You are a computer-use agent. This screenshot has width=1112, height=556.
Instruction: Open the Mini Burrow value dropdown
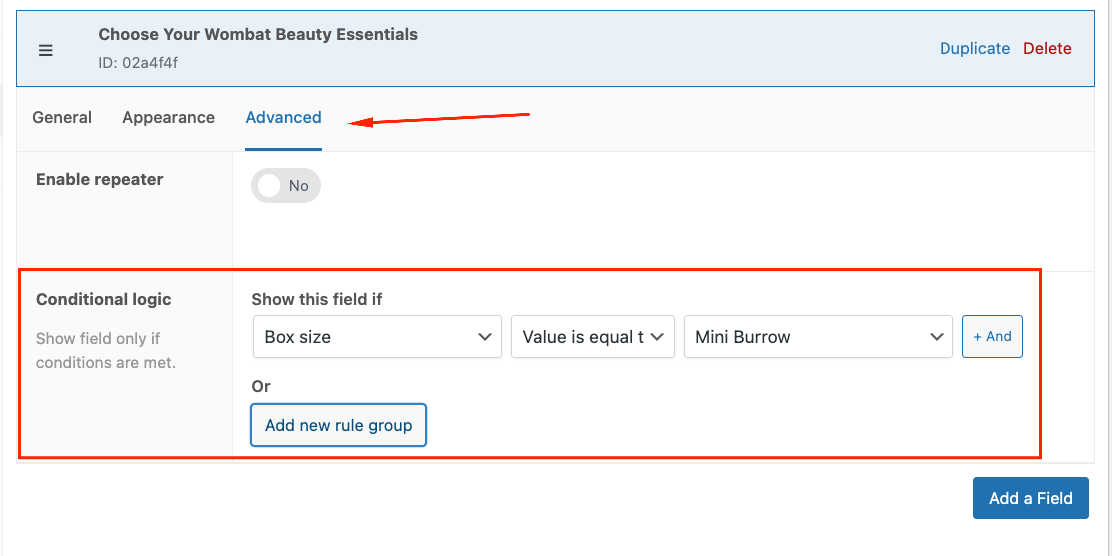coord(818,337)
